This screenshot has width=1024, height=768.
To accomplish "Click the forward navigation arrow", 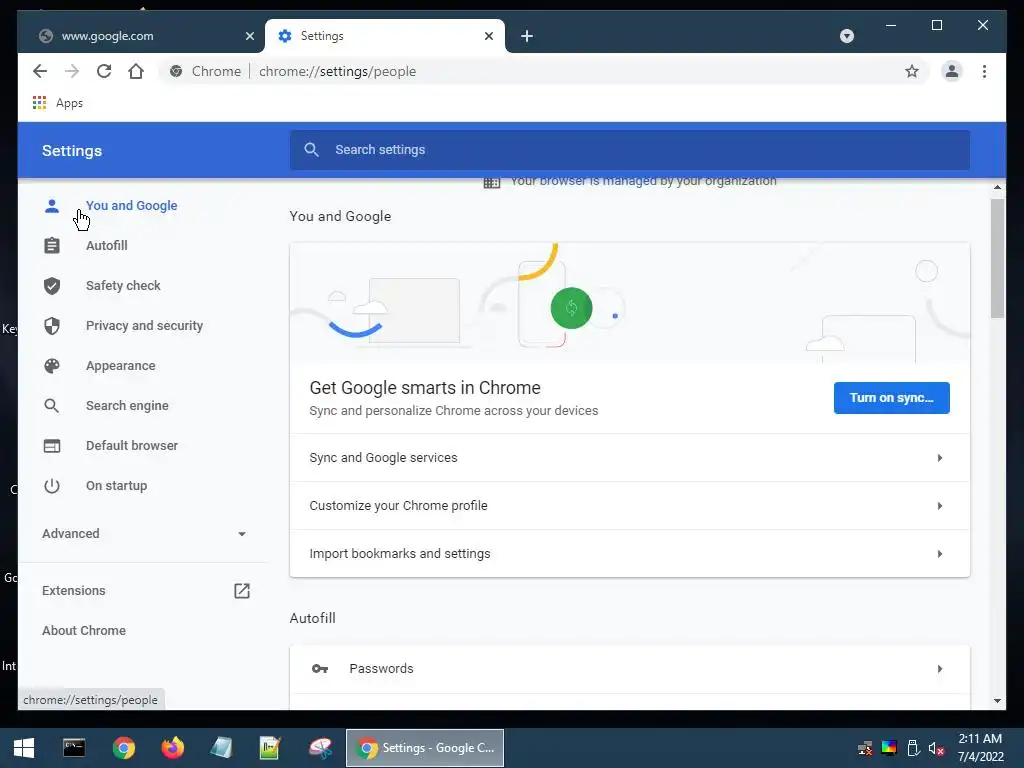I will [x=72, y=71].
